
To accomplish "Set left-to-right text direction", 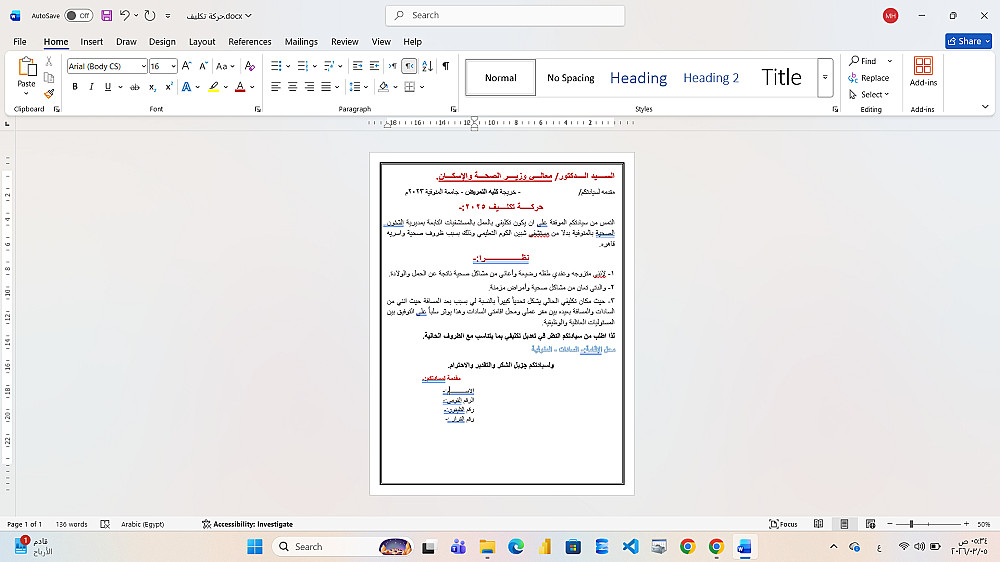I will (x=392, y=66).
